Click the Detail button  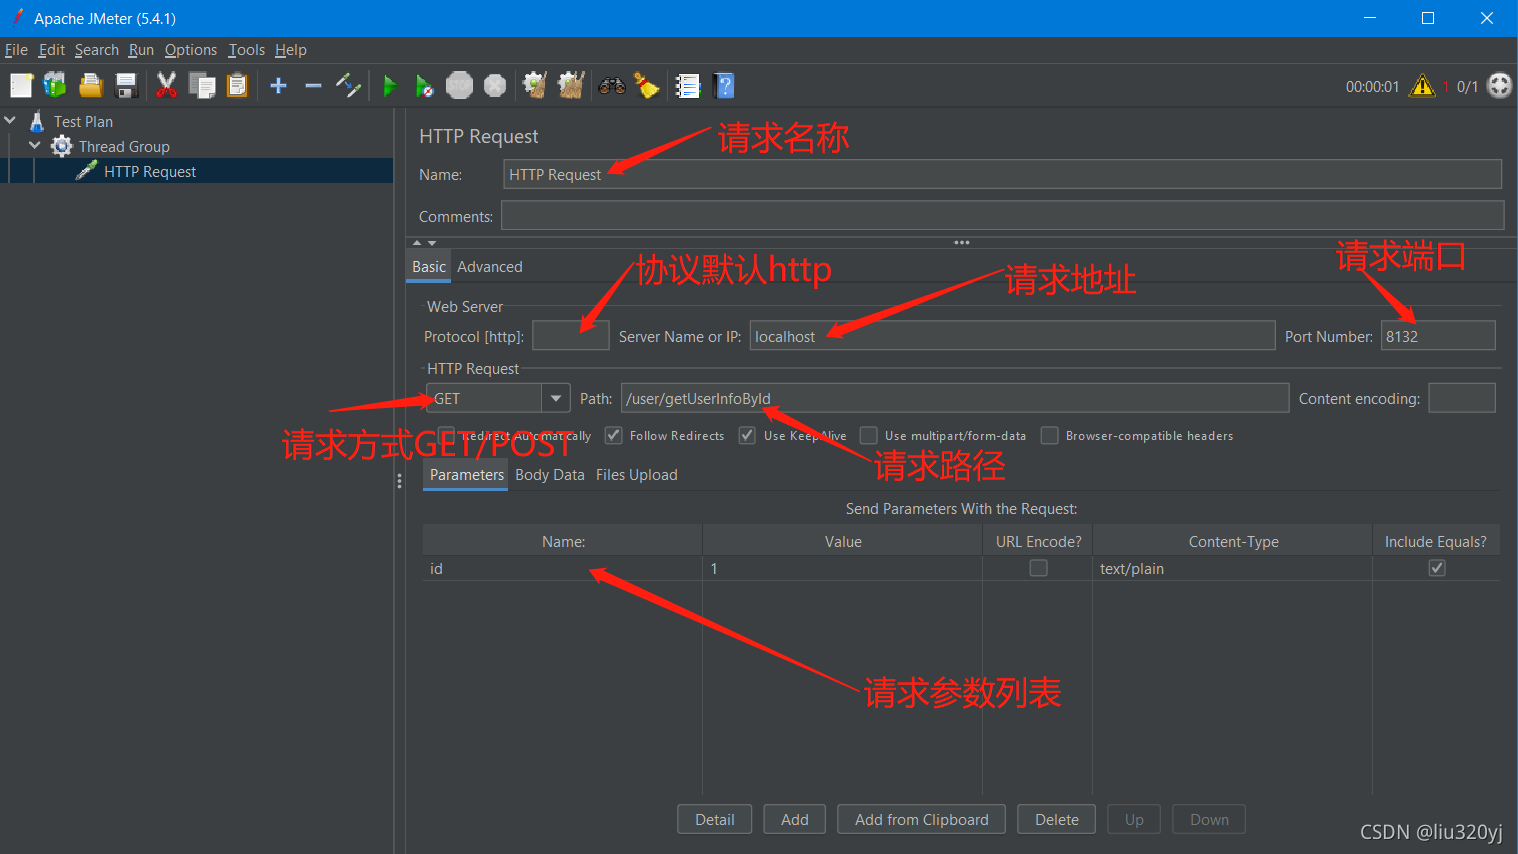715,819
